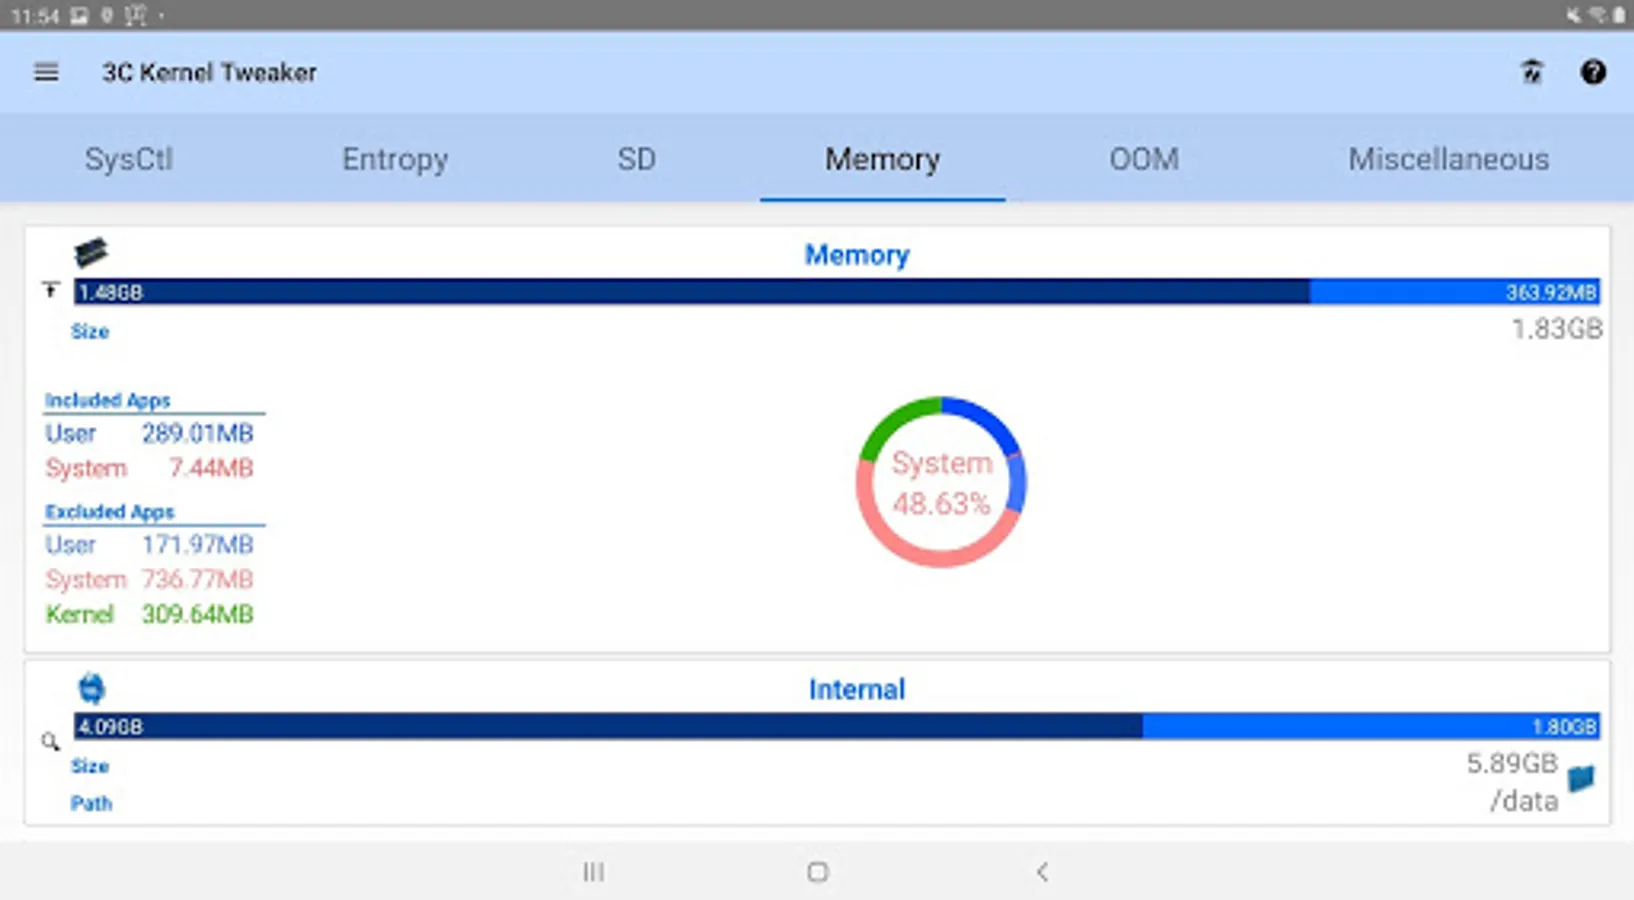The image size is (1634, 900).
Task: Open the Miscellaneous tab
Action: (1448, 159)
